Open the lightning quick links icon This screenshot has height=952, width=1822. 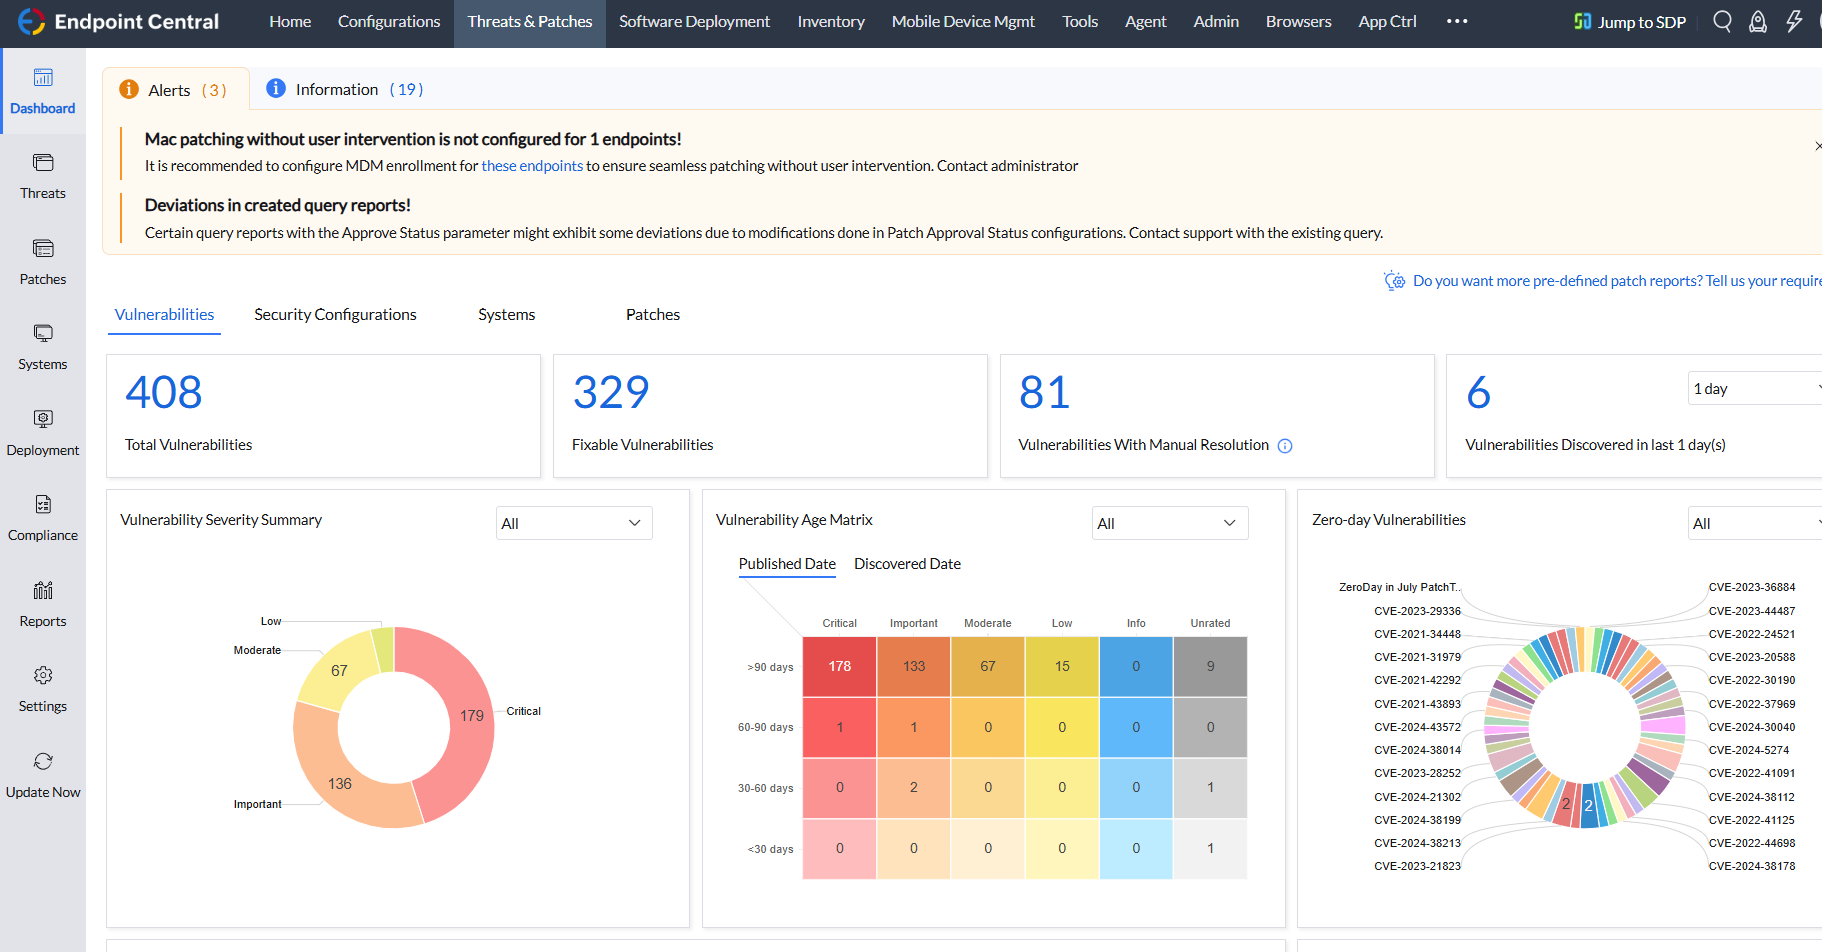click(x=1794, y=21)
